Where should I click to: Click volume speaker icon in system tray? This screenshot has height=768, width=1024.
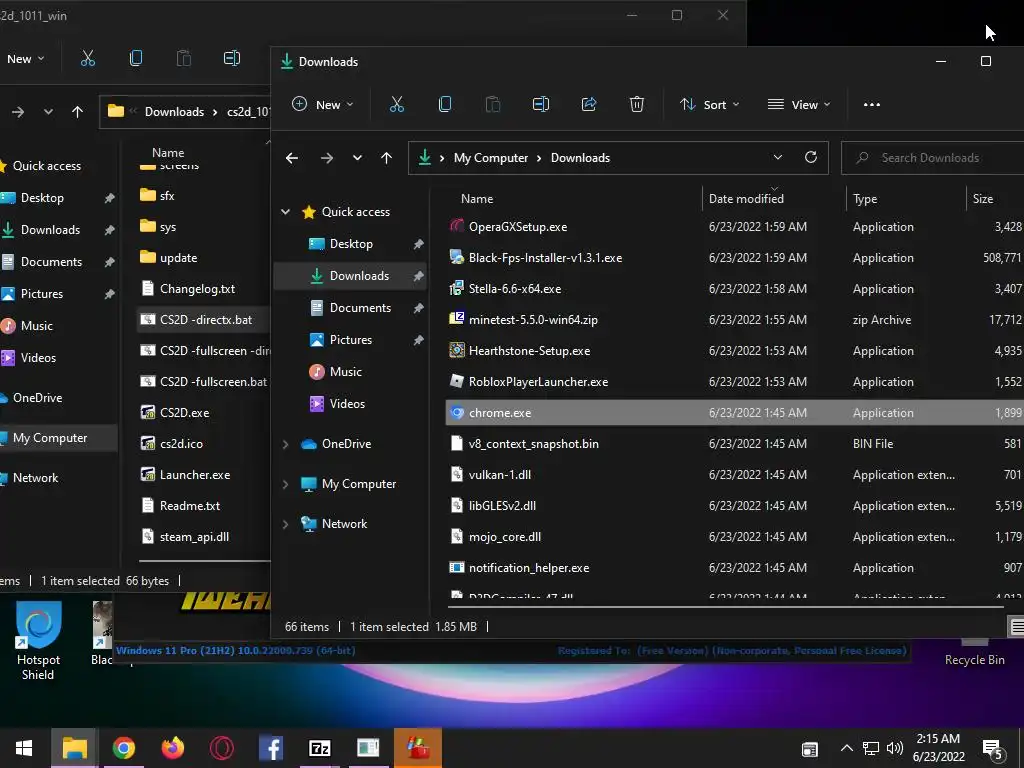(x=895, y=748)
